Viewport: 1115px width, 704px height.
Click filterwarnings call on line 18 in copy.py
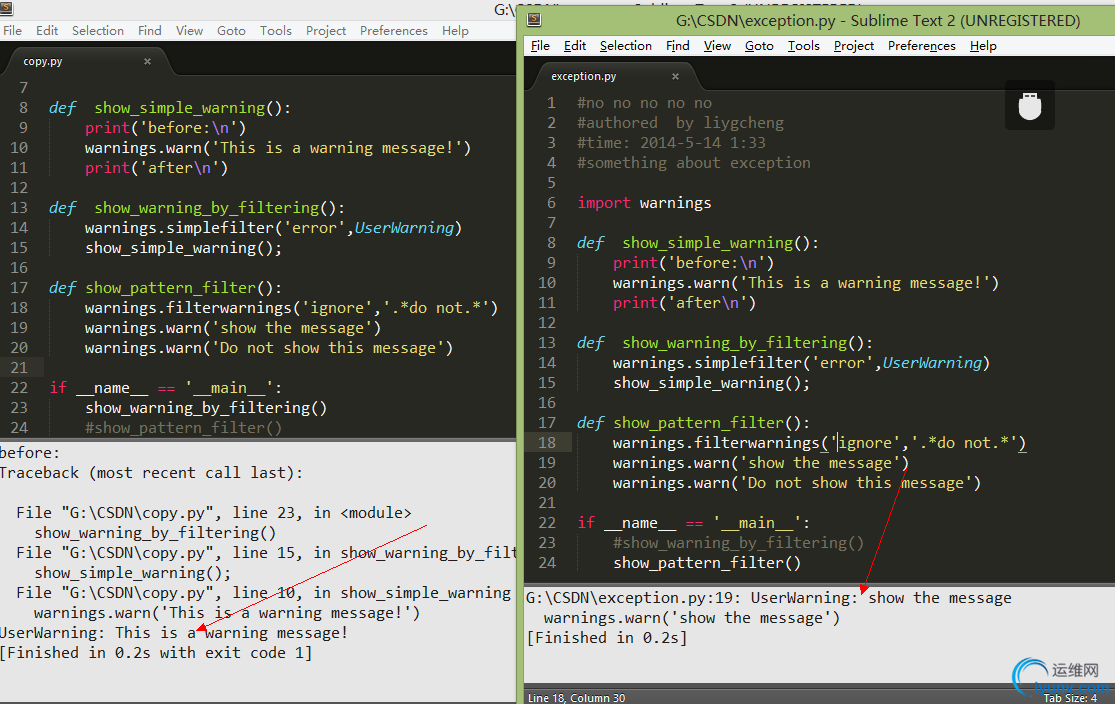(x=291, y=308)
